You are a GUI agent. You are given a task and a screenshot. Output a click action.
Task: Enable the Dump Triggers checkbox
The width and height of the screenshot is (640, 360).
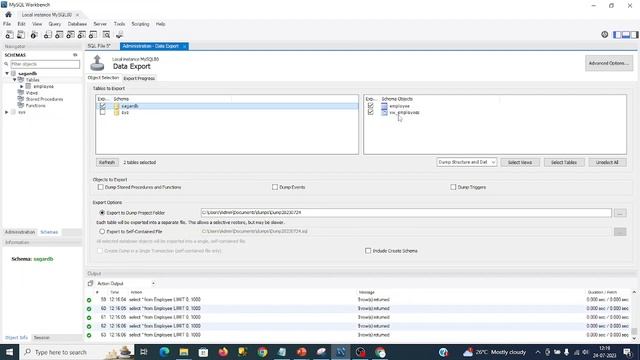coord(453,187)
